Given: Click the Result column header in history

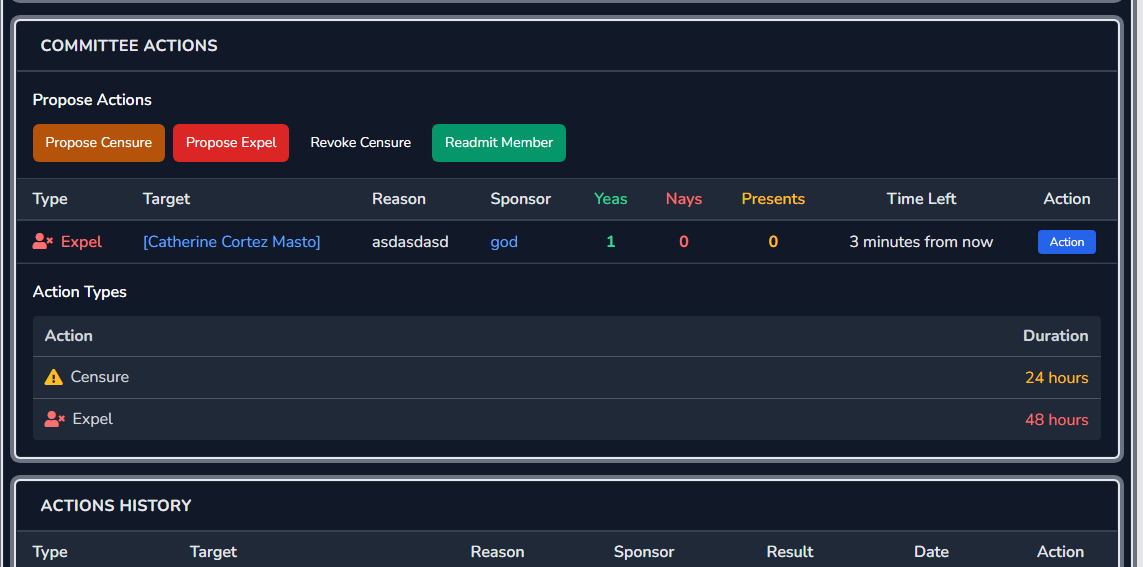Looking at the screenshot, I should [789, 552].
